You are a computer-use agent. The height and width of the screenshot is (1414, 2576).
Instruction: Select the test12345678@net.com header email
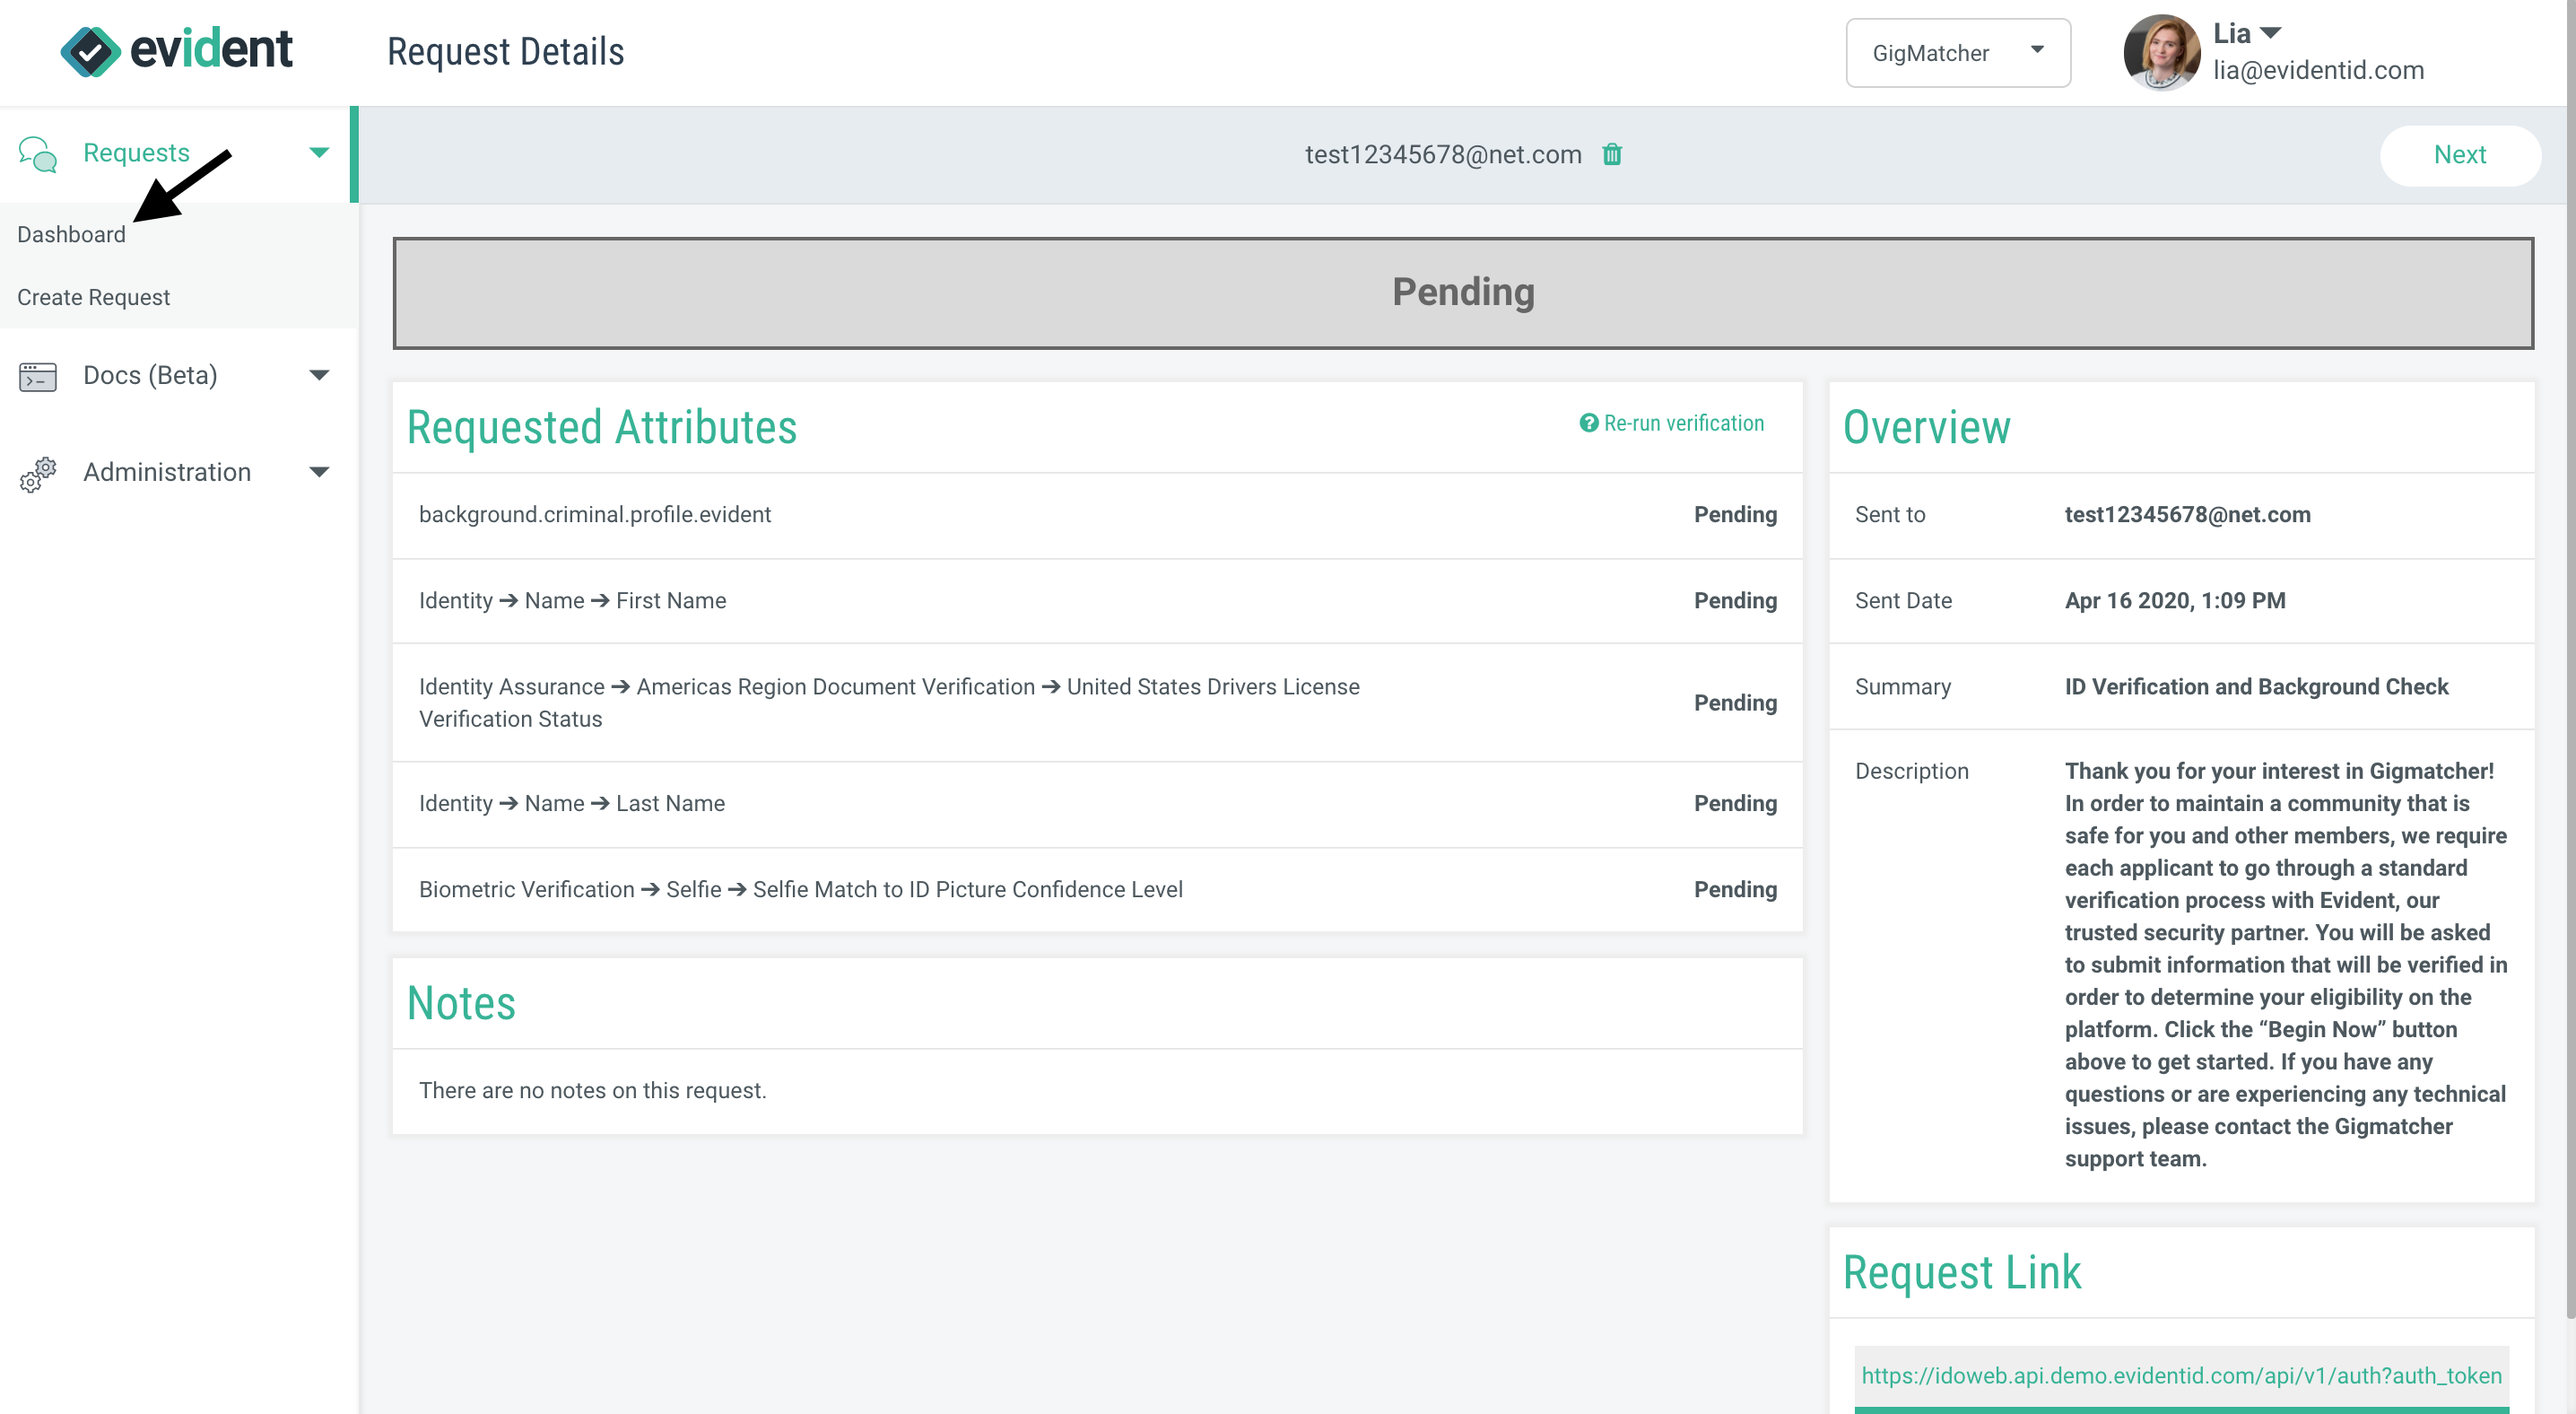click(1443, 154)
